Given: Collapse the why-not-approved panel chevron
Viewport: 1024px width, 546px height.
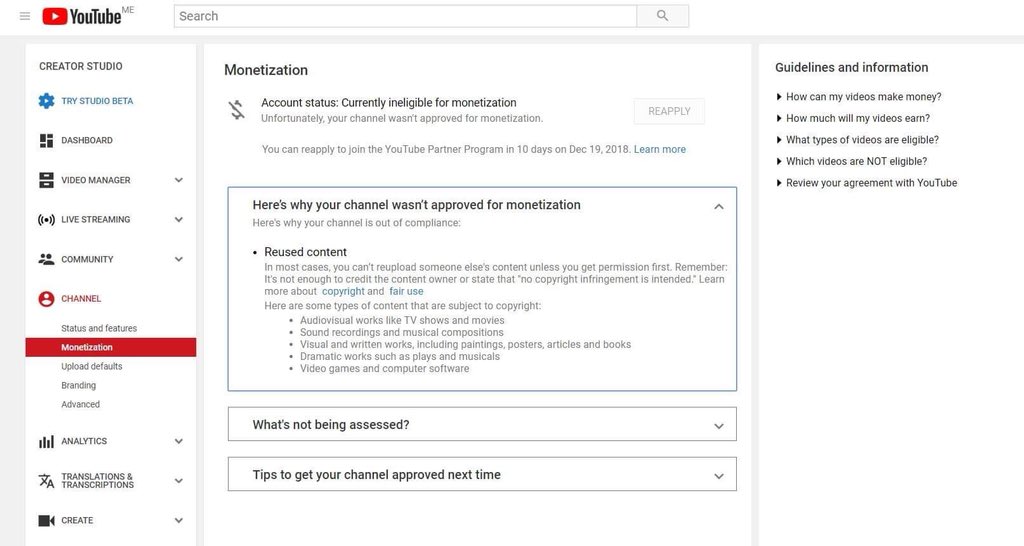Looking at the screenshot, I should [718, 206].
